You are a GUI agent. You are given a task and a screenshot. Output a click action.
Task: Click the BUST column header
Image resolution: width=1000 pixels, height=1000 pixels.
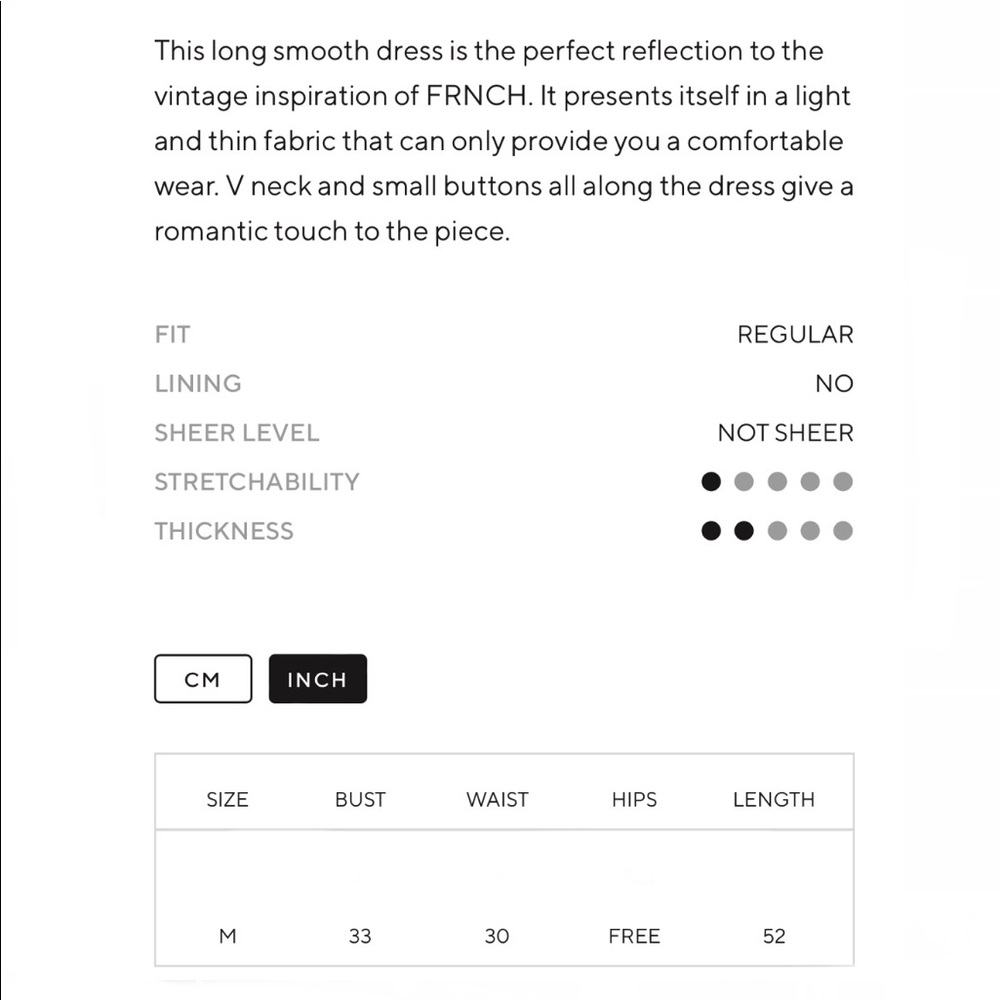(360, 799)
